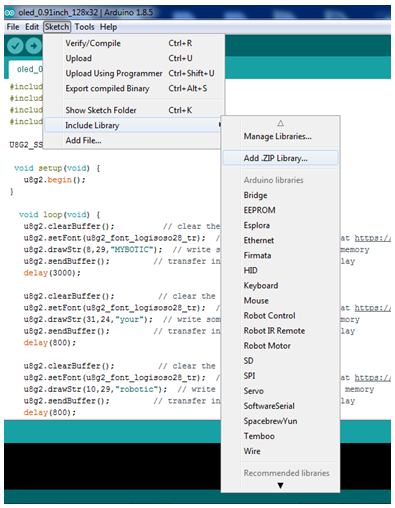This screenshot has height=508, width=395.
Task: Include the Bridge library
Action: 280,195
